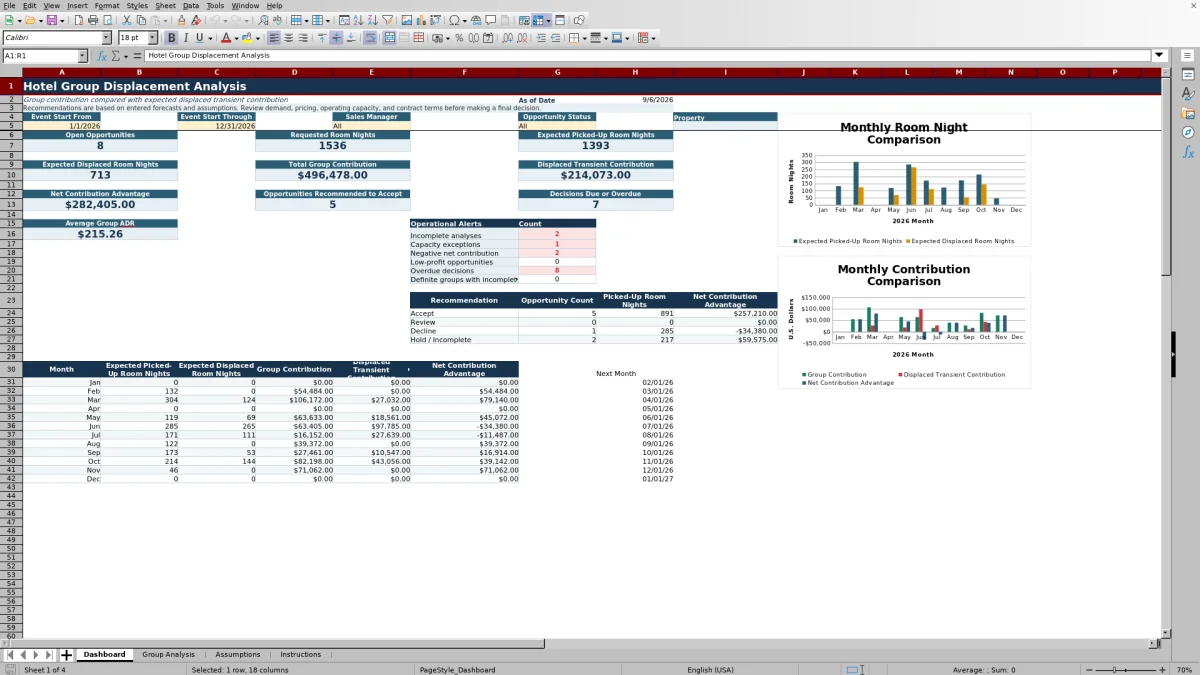Switch to the Group Analysis sheet tab
The width and height of the screenshot is (1200, 675).
coord(168,655)
